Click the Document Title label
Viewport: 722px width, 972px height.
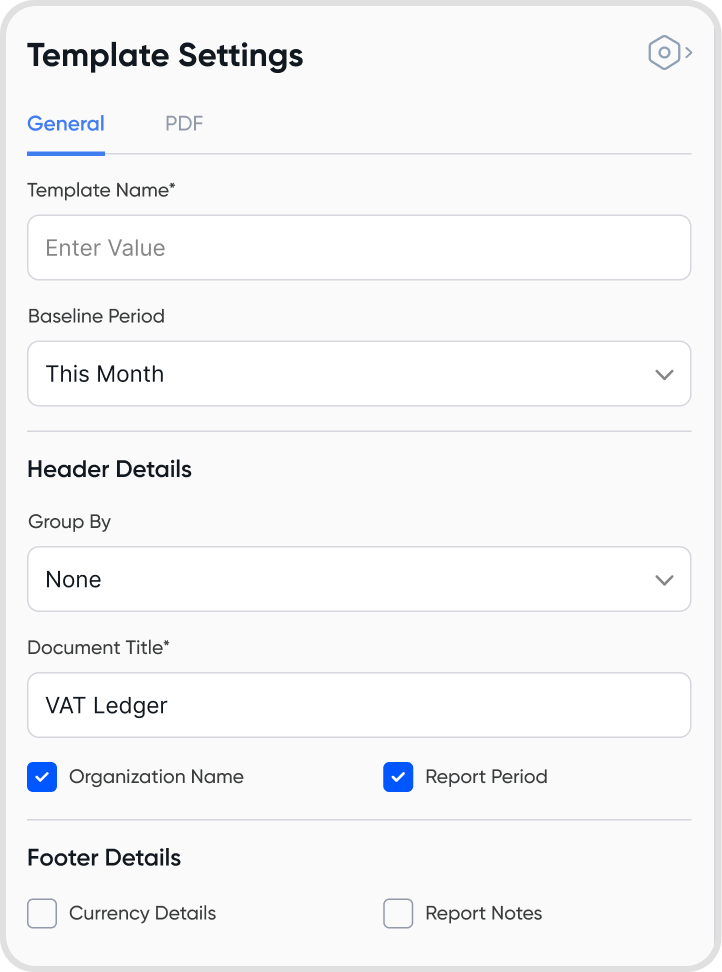point(98,648)
